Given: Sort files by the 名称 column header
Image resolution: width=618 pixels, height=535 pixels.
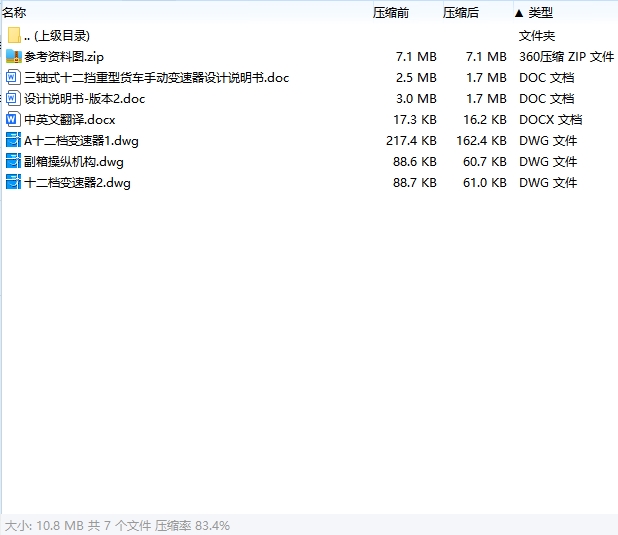Looking at the screenshot, I should pyautogui.click(x=14, y=13).
